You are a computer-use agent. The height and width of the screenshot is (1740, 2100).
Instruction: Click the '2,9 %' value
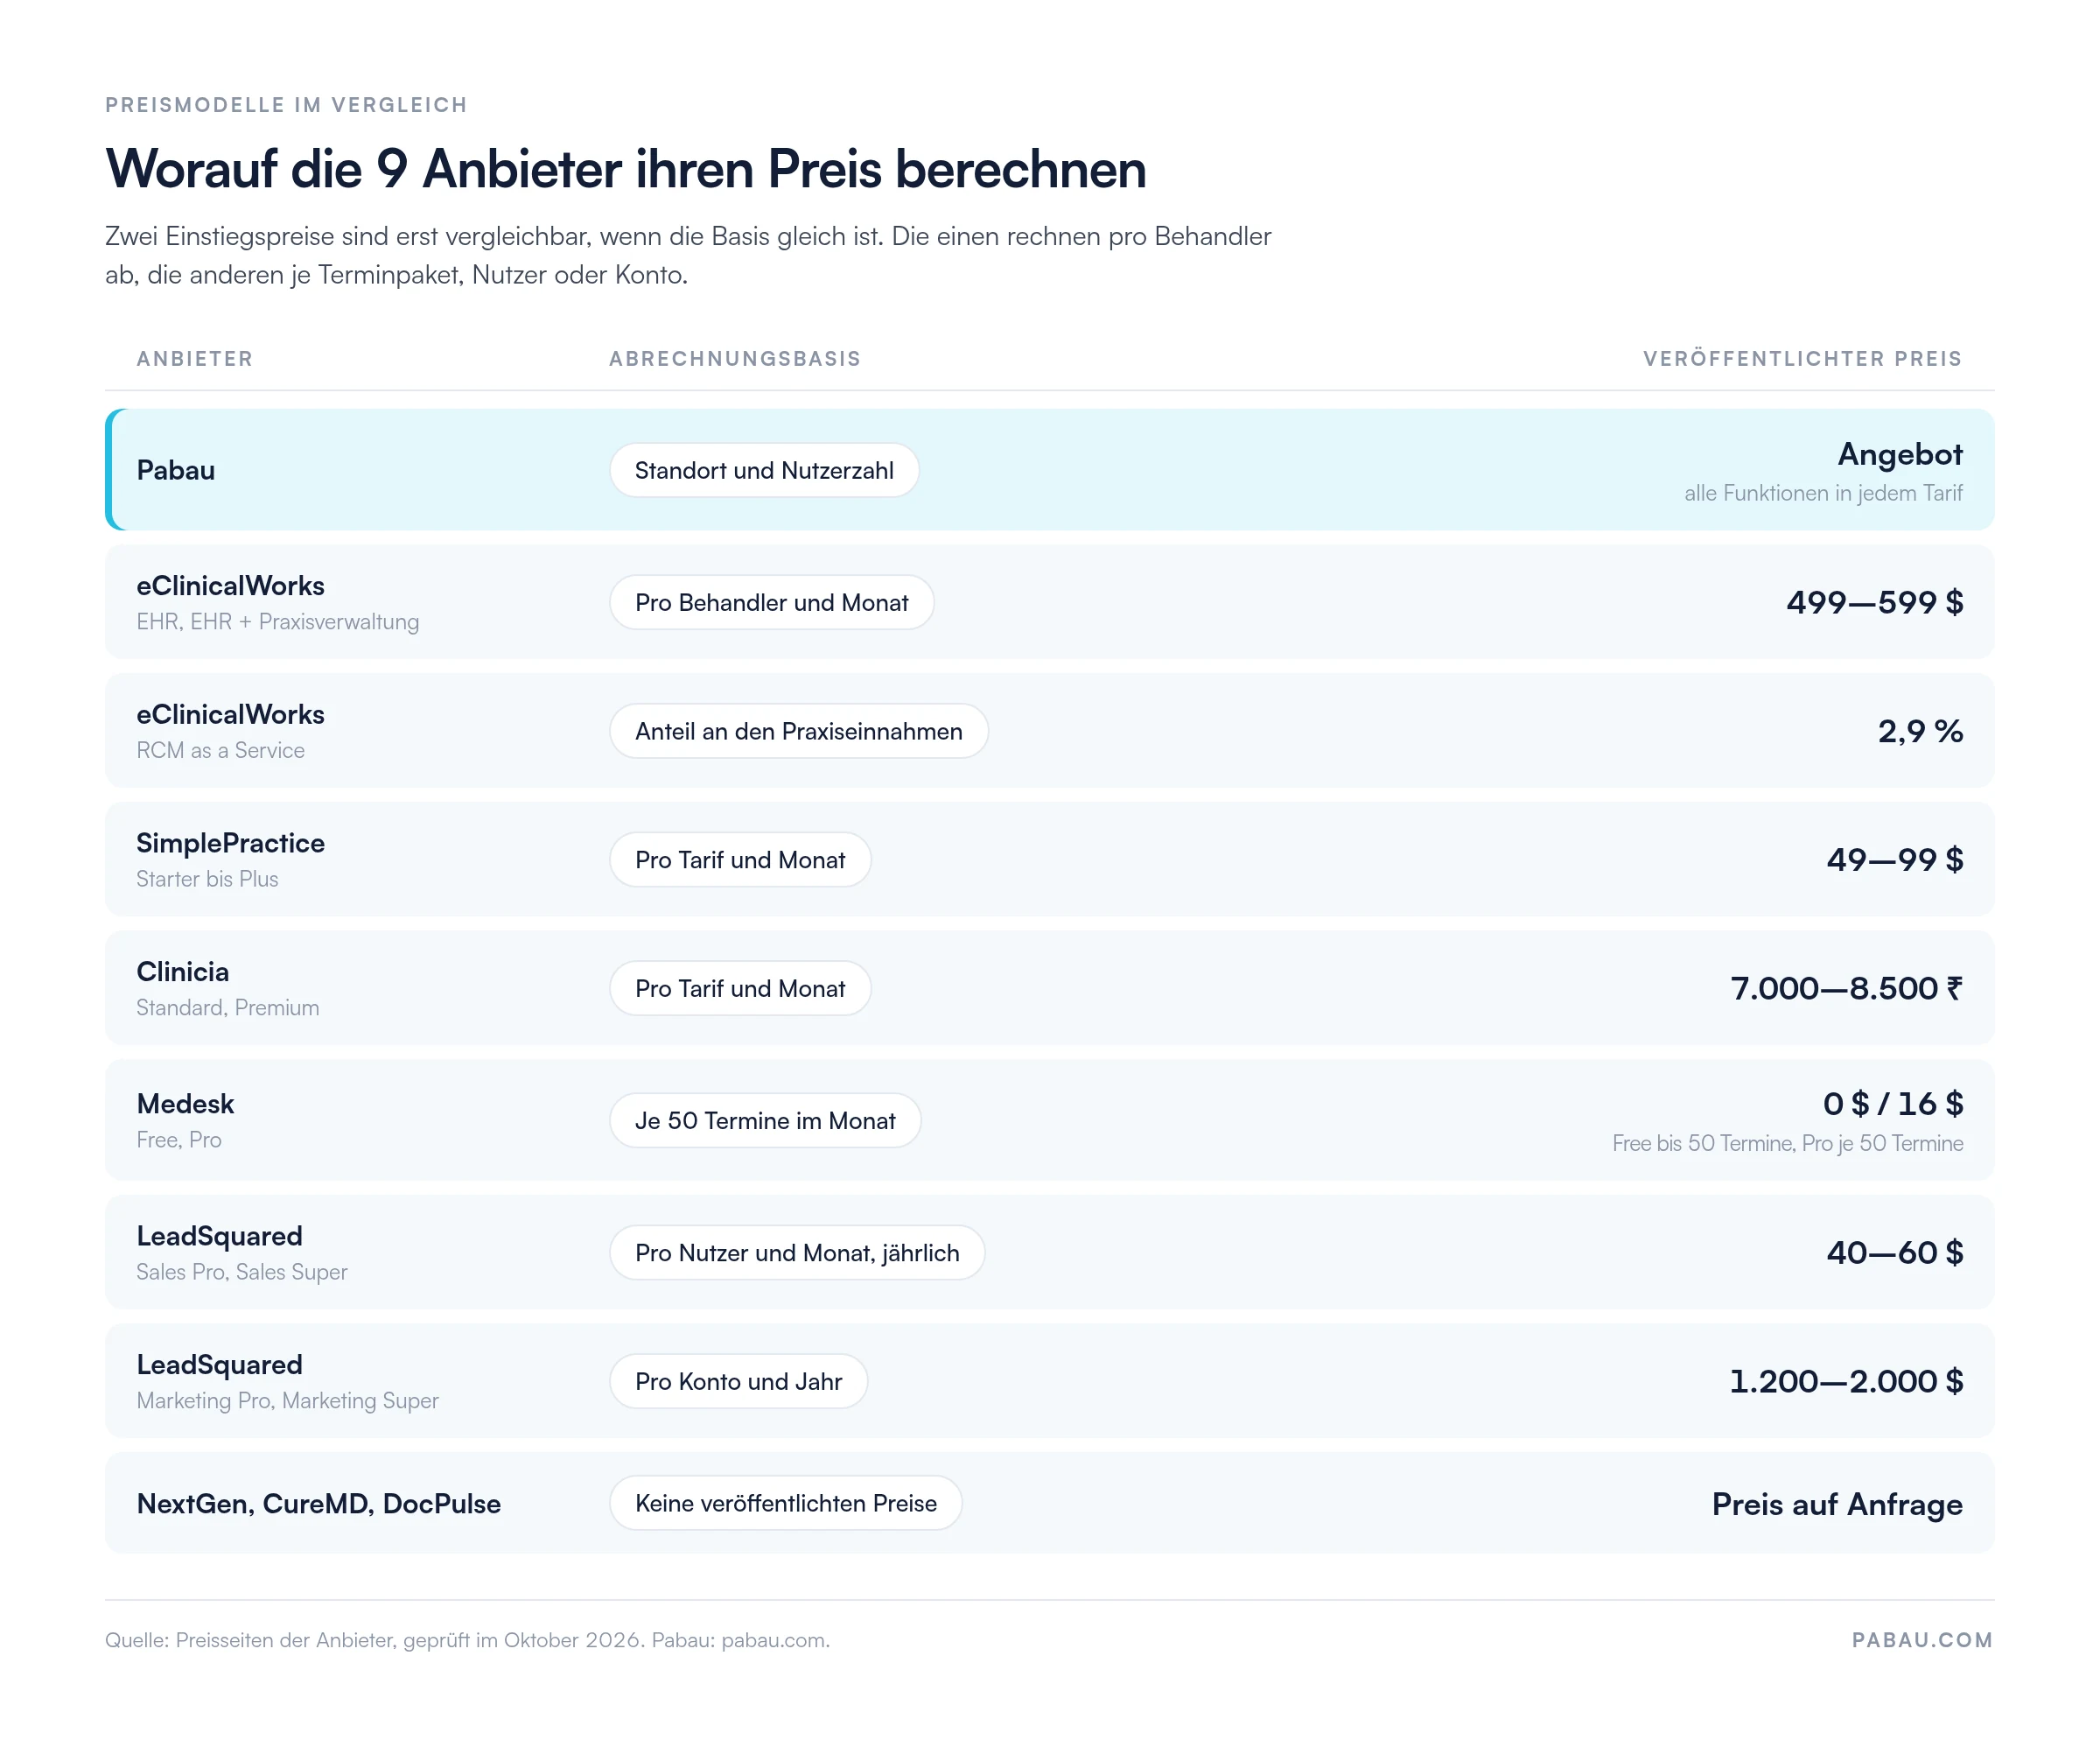click(x=1920, y=731)
